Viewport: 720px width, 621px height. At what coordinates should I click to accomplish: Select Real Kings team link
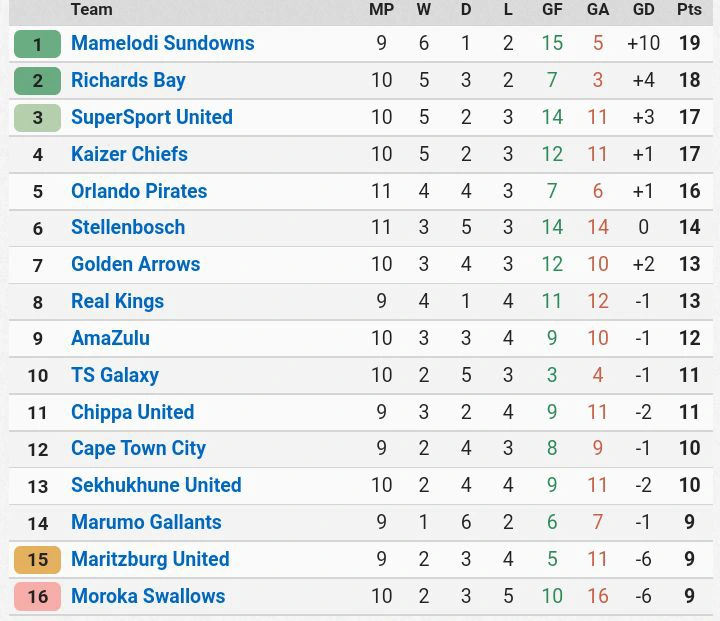coord(117,301)
